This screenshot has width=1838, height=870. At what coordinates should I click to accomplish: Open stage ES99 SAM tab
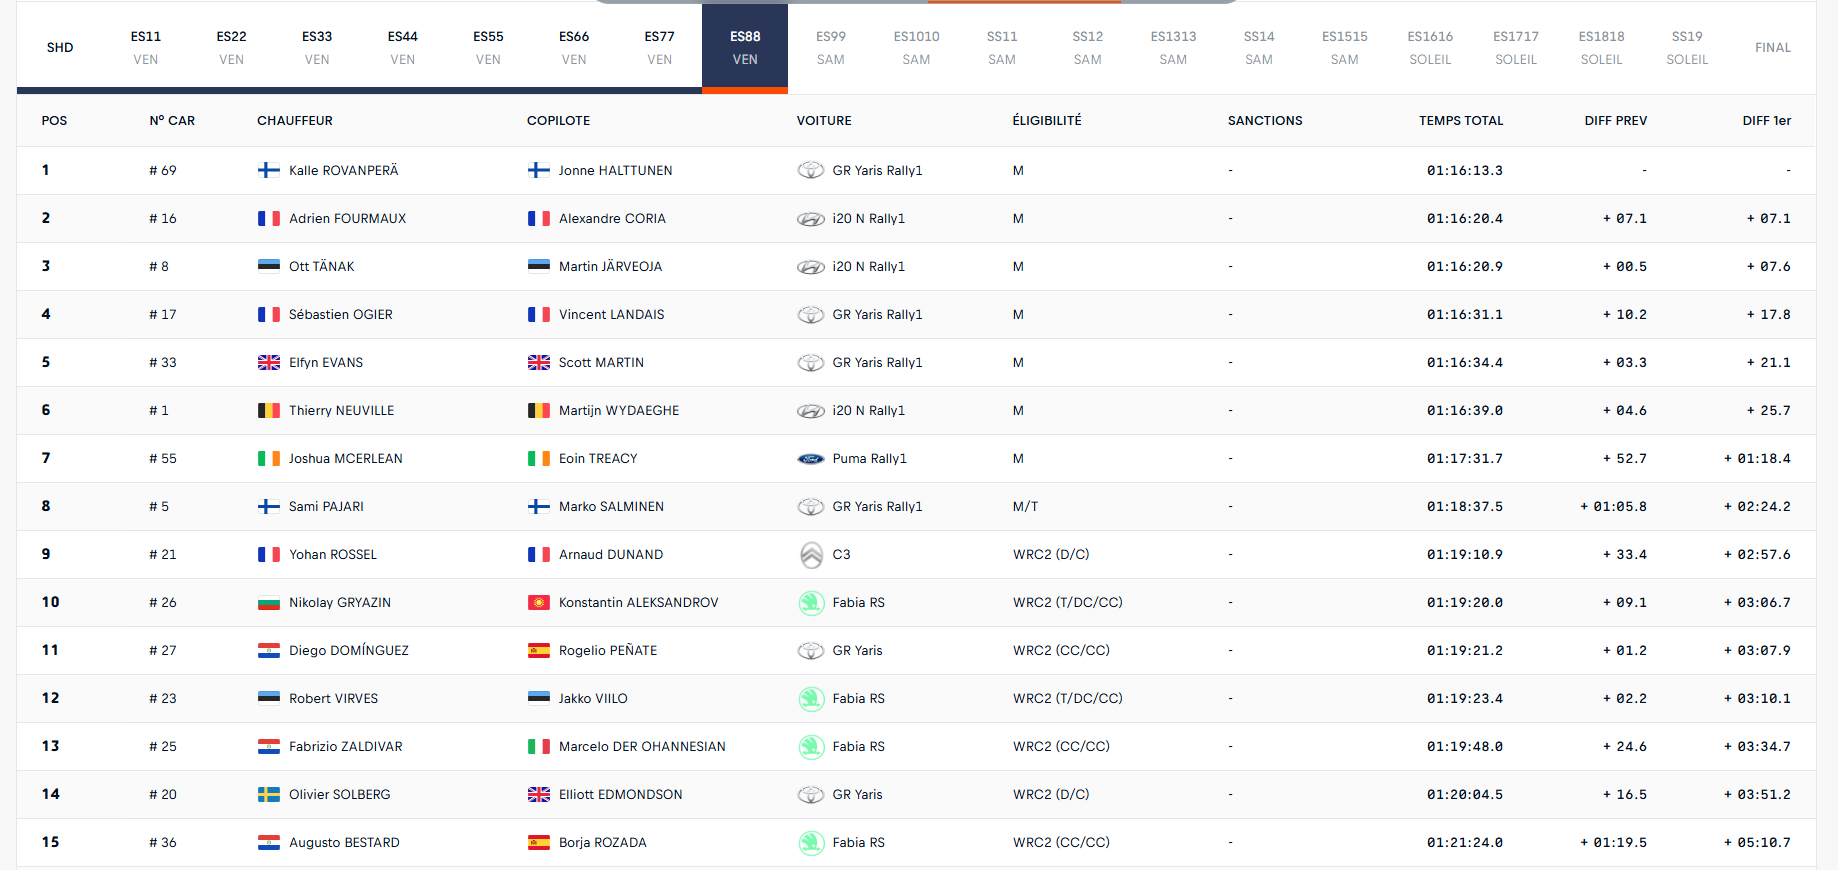(x=831, y=47)
